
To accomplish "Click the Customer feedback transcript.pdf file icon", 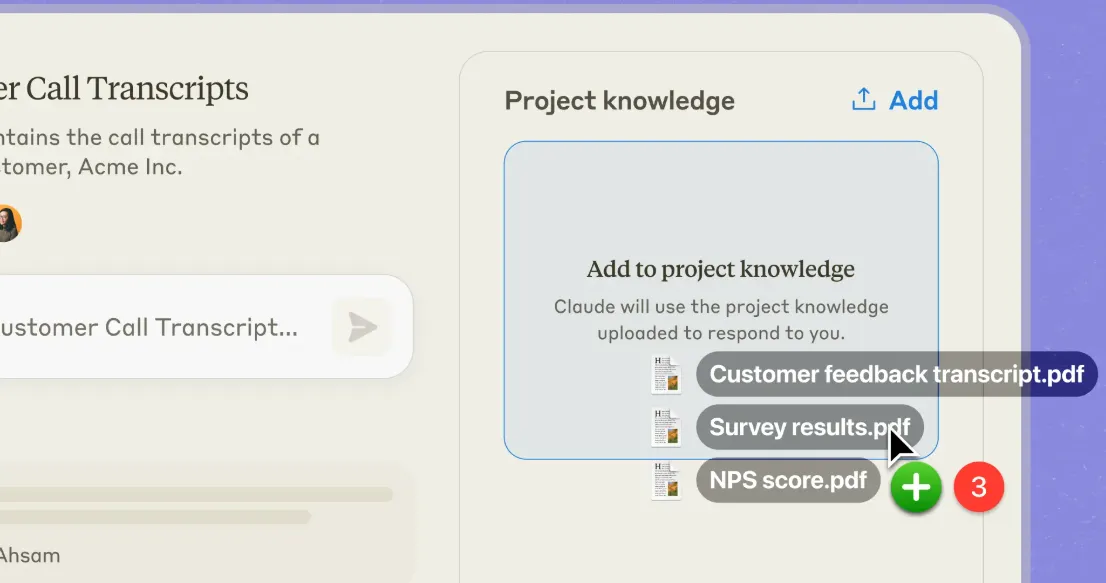I will point(666,374).
